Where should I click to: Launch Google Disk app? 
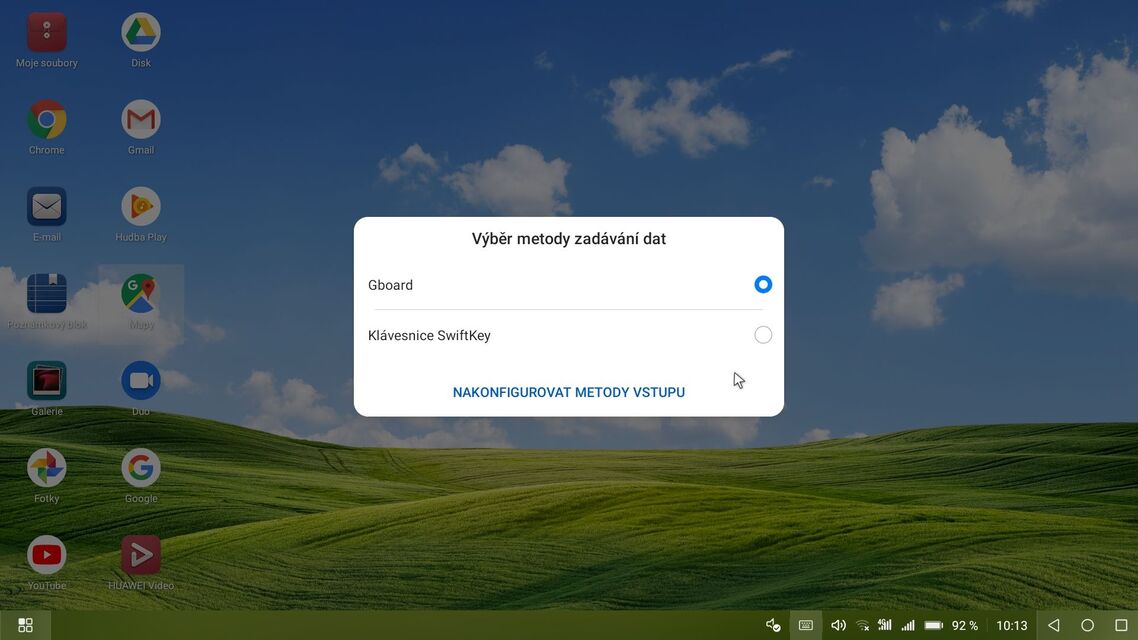(141, 33)
